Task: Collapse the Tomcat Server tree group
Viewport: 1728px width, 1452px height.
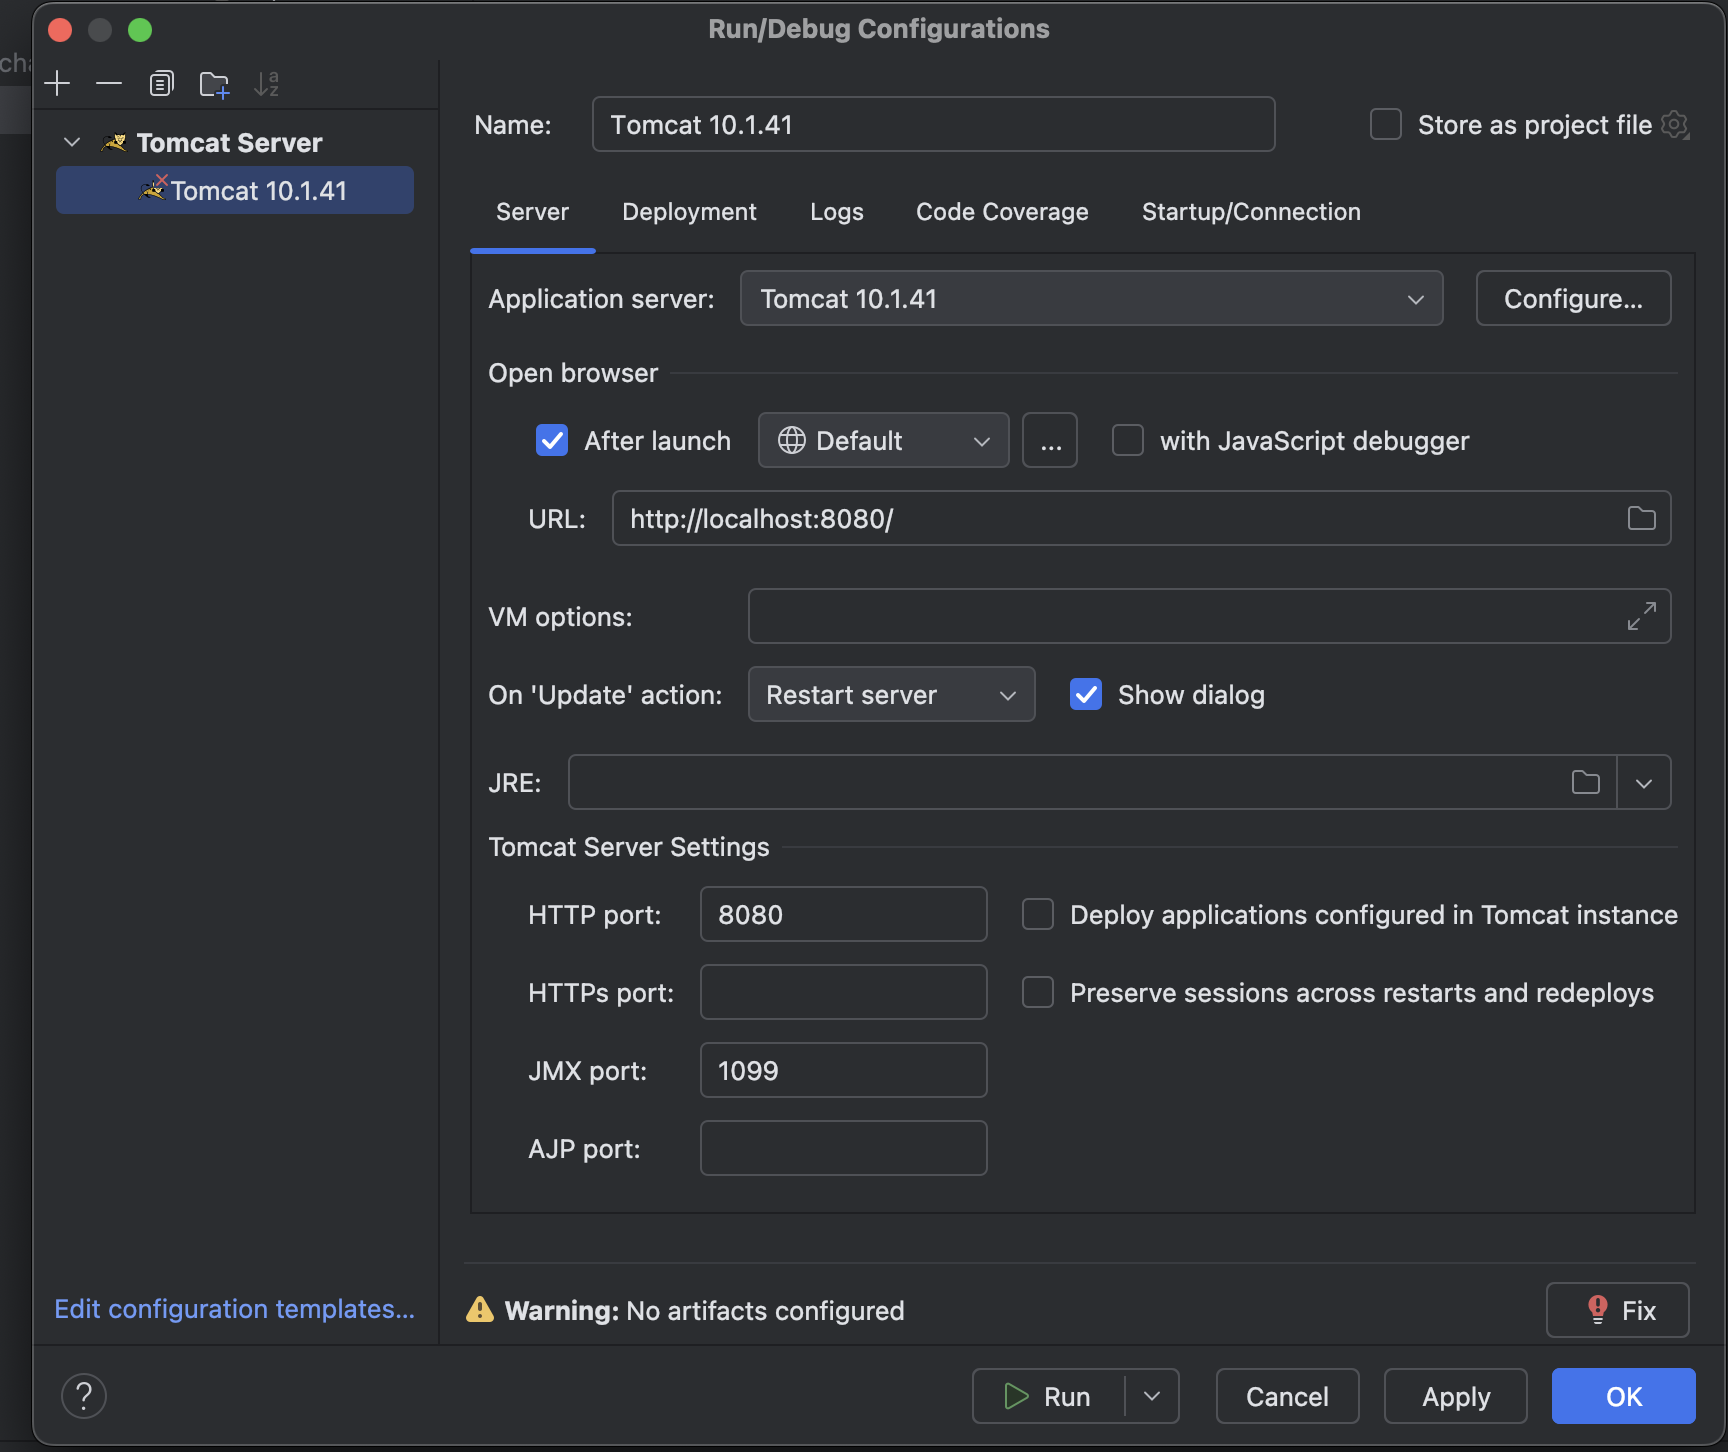Action: [72, 143]
